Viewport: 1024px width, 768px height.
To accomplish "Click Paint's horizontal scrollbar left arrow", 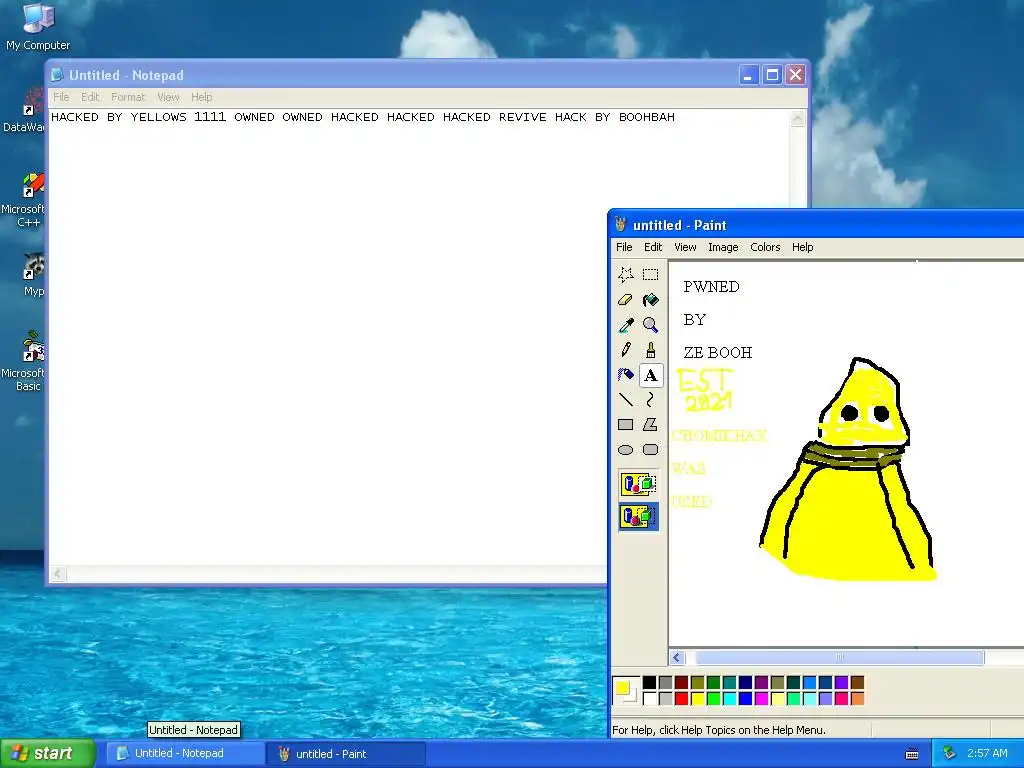I will point(677,658).
